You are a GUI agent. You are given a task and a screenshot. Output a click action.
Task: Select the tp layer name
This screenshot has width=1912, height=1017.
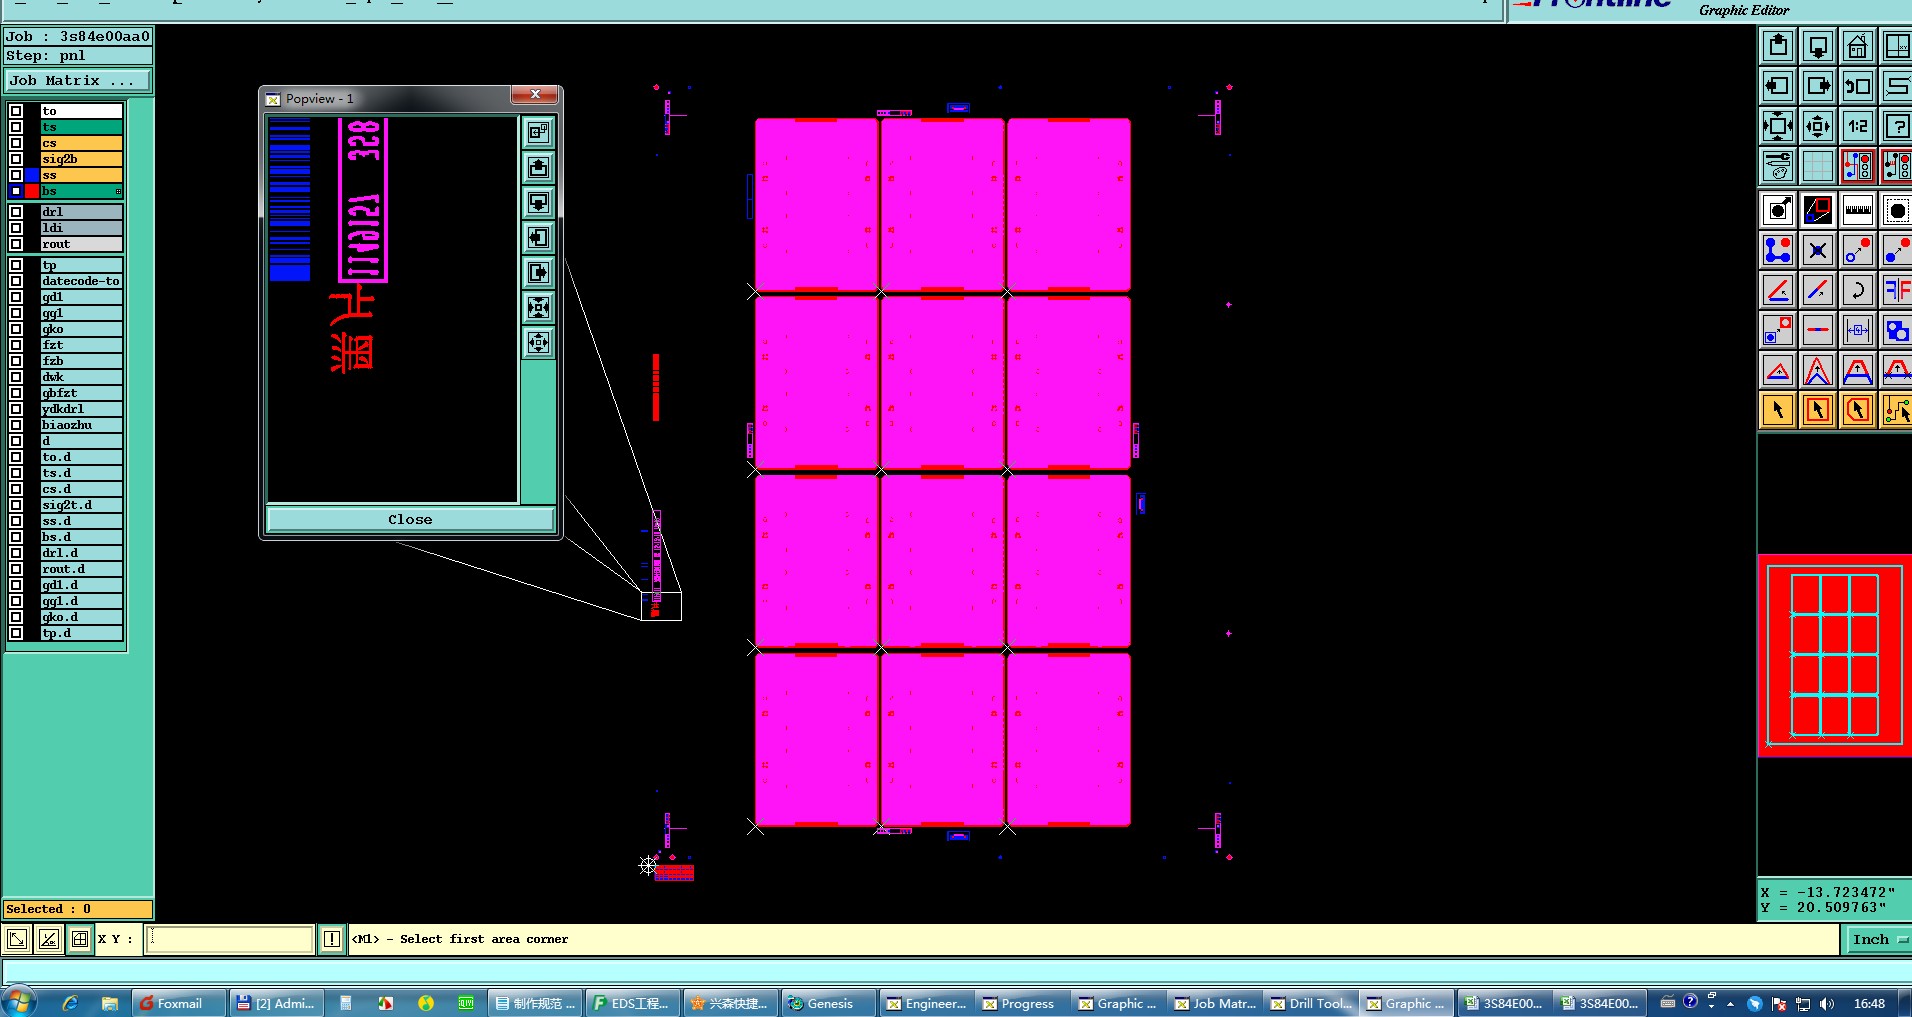(x=81, y=265)
